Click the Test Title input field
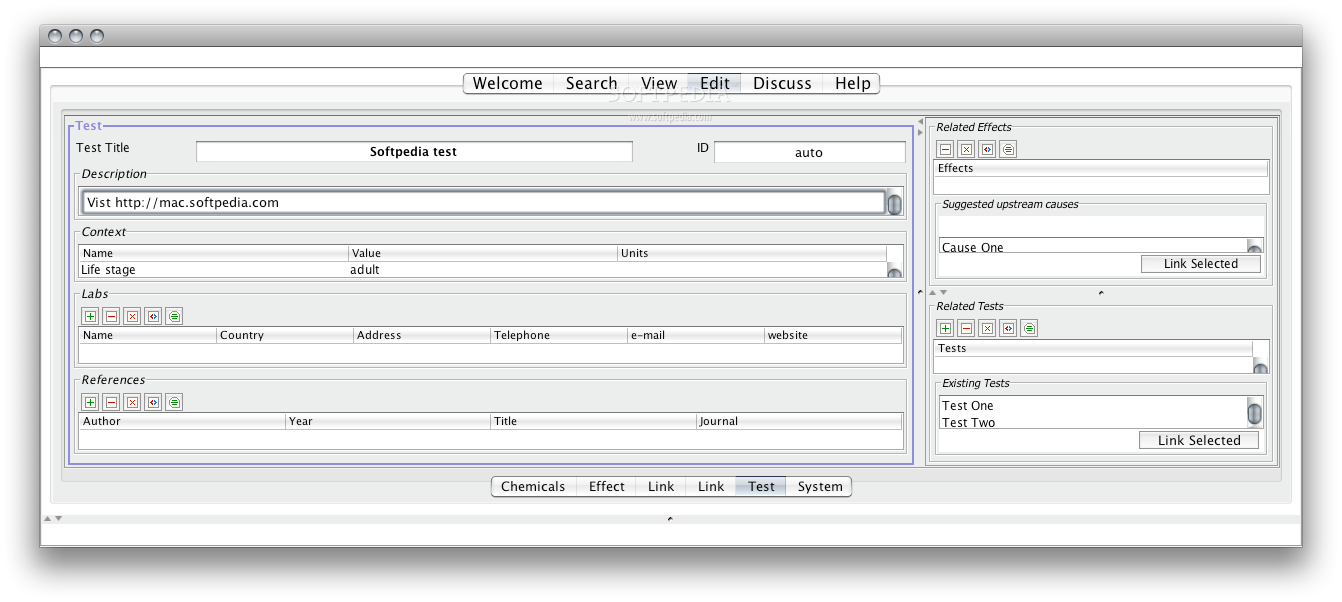 414,152
